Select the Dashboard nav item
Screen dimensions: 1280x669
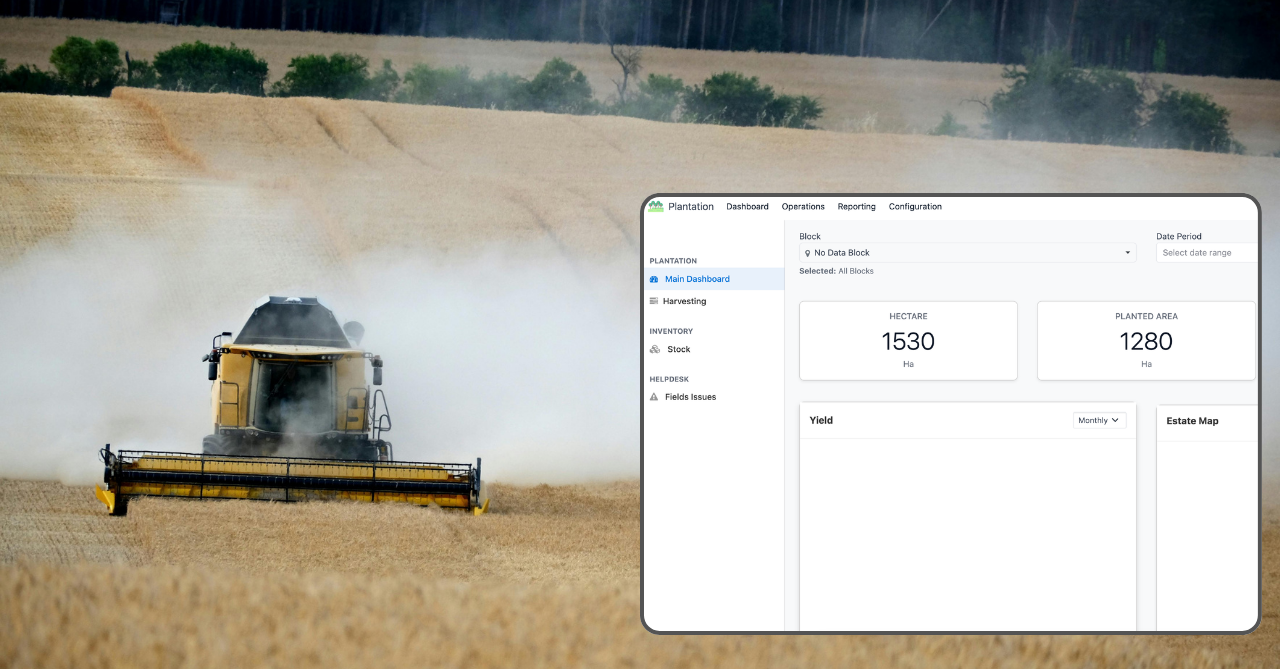[747, 206]
